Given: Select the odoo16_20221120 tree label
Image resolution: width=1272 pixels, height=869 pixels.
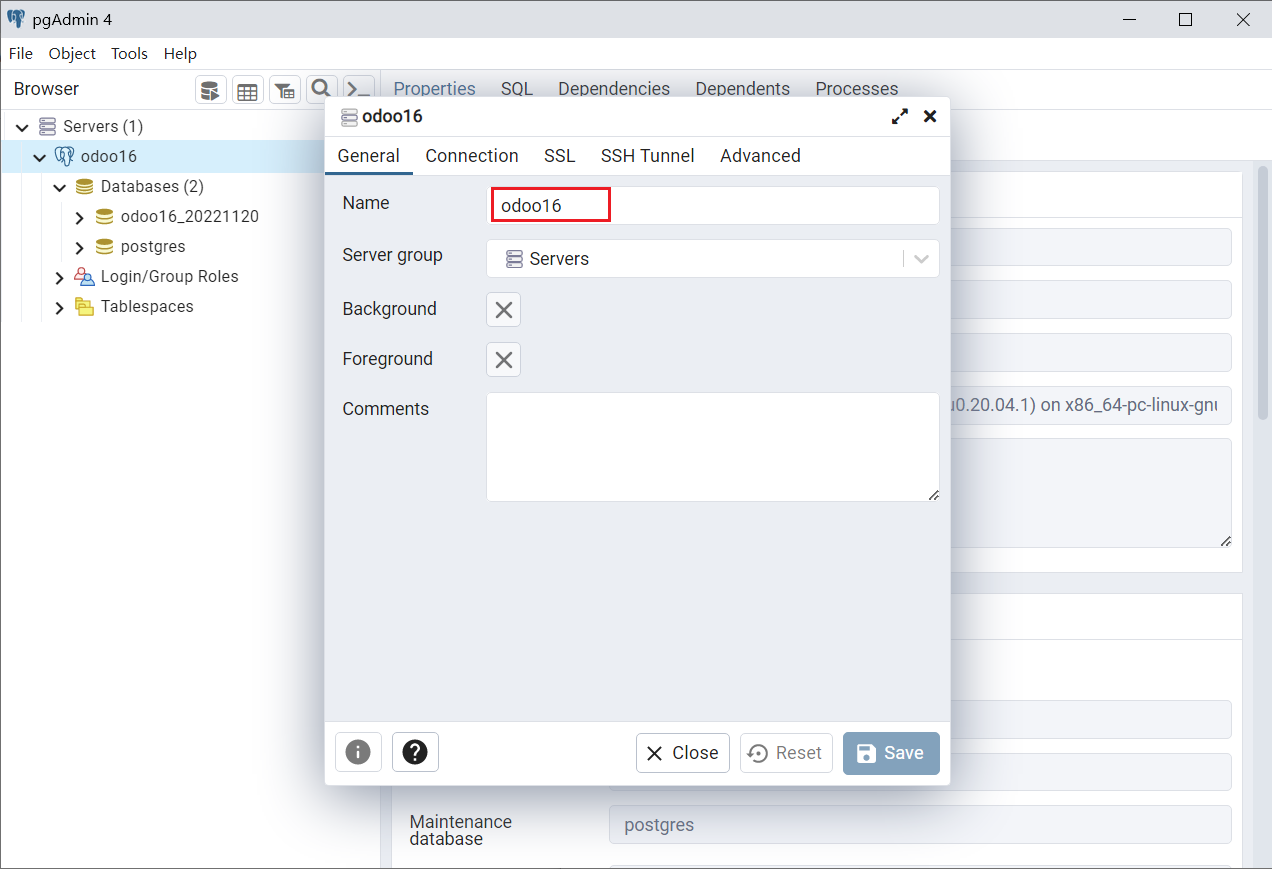Looking at the screenshot, I should pyautogui.click(x=190, y=217).
